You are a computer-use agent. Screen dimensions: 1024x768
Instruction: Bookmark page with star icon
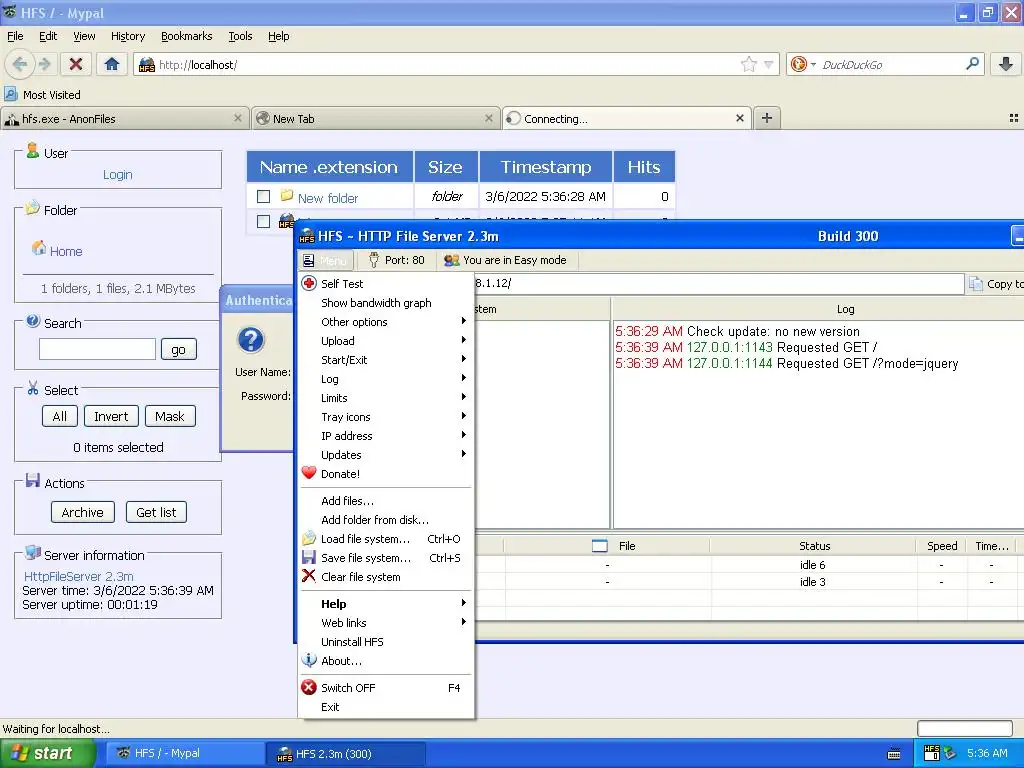(748, 64)
